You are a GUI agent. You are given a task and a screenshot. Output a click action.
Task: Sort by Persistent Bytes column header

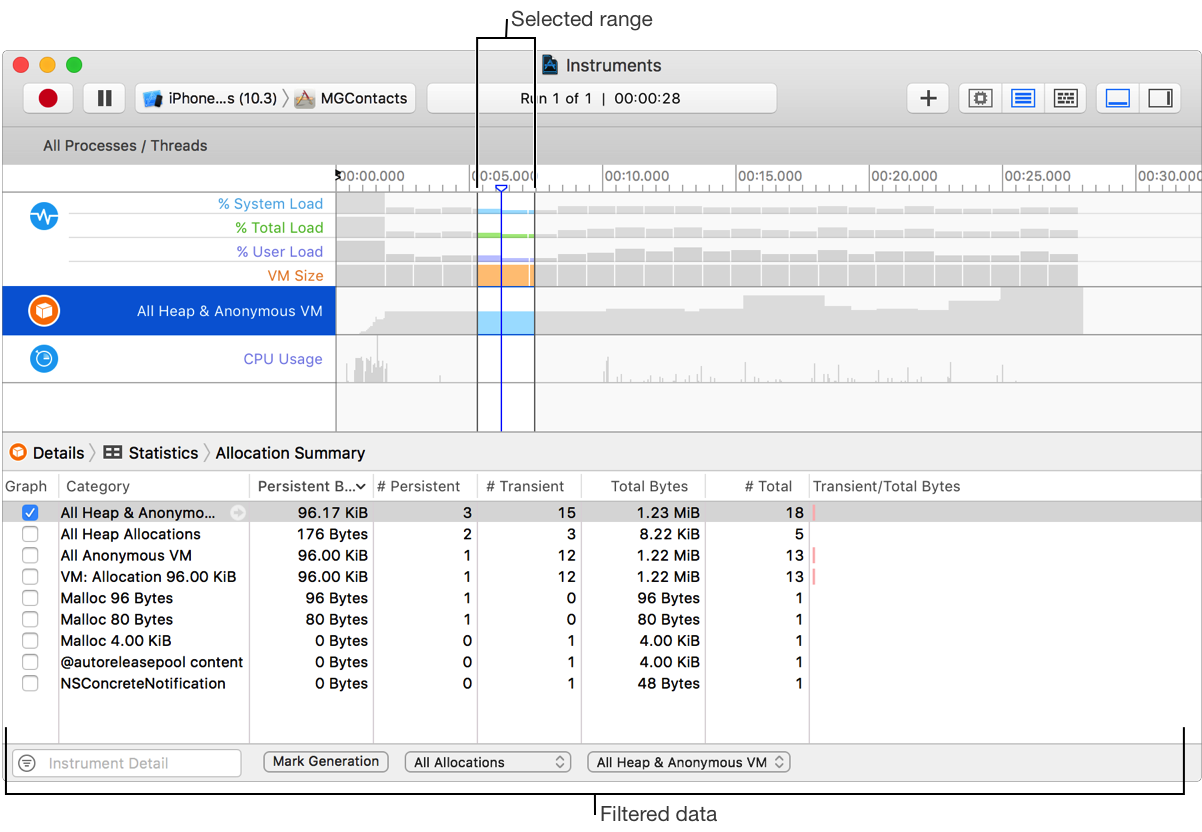tap(310, 486)
